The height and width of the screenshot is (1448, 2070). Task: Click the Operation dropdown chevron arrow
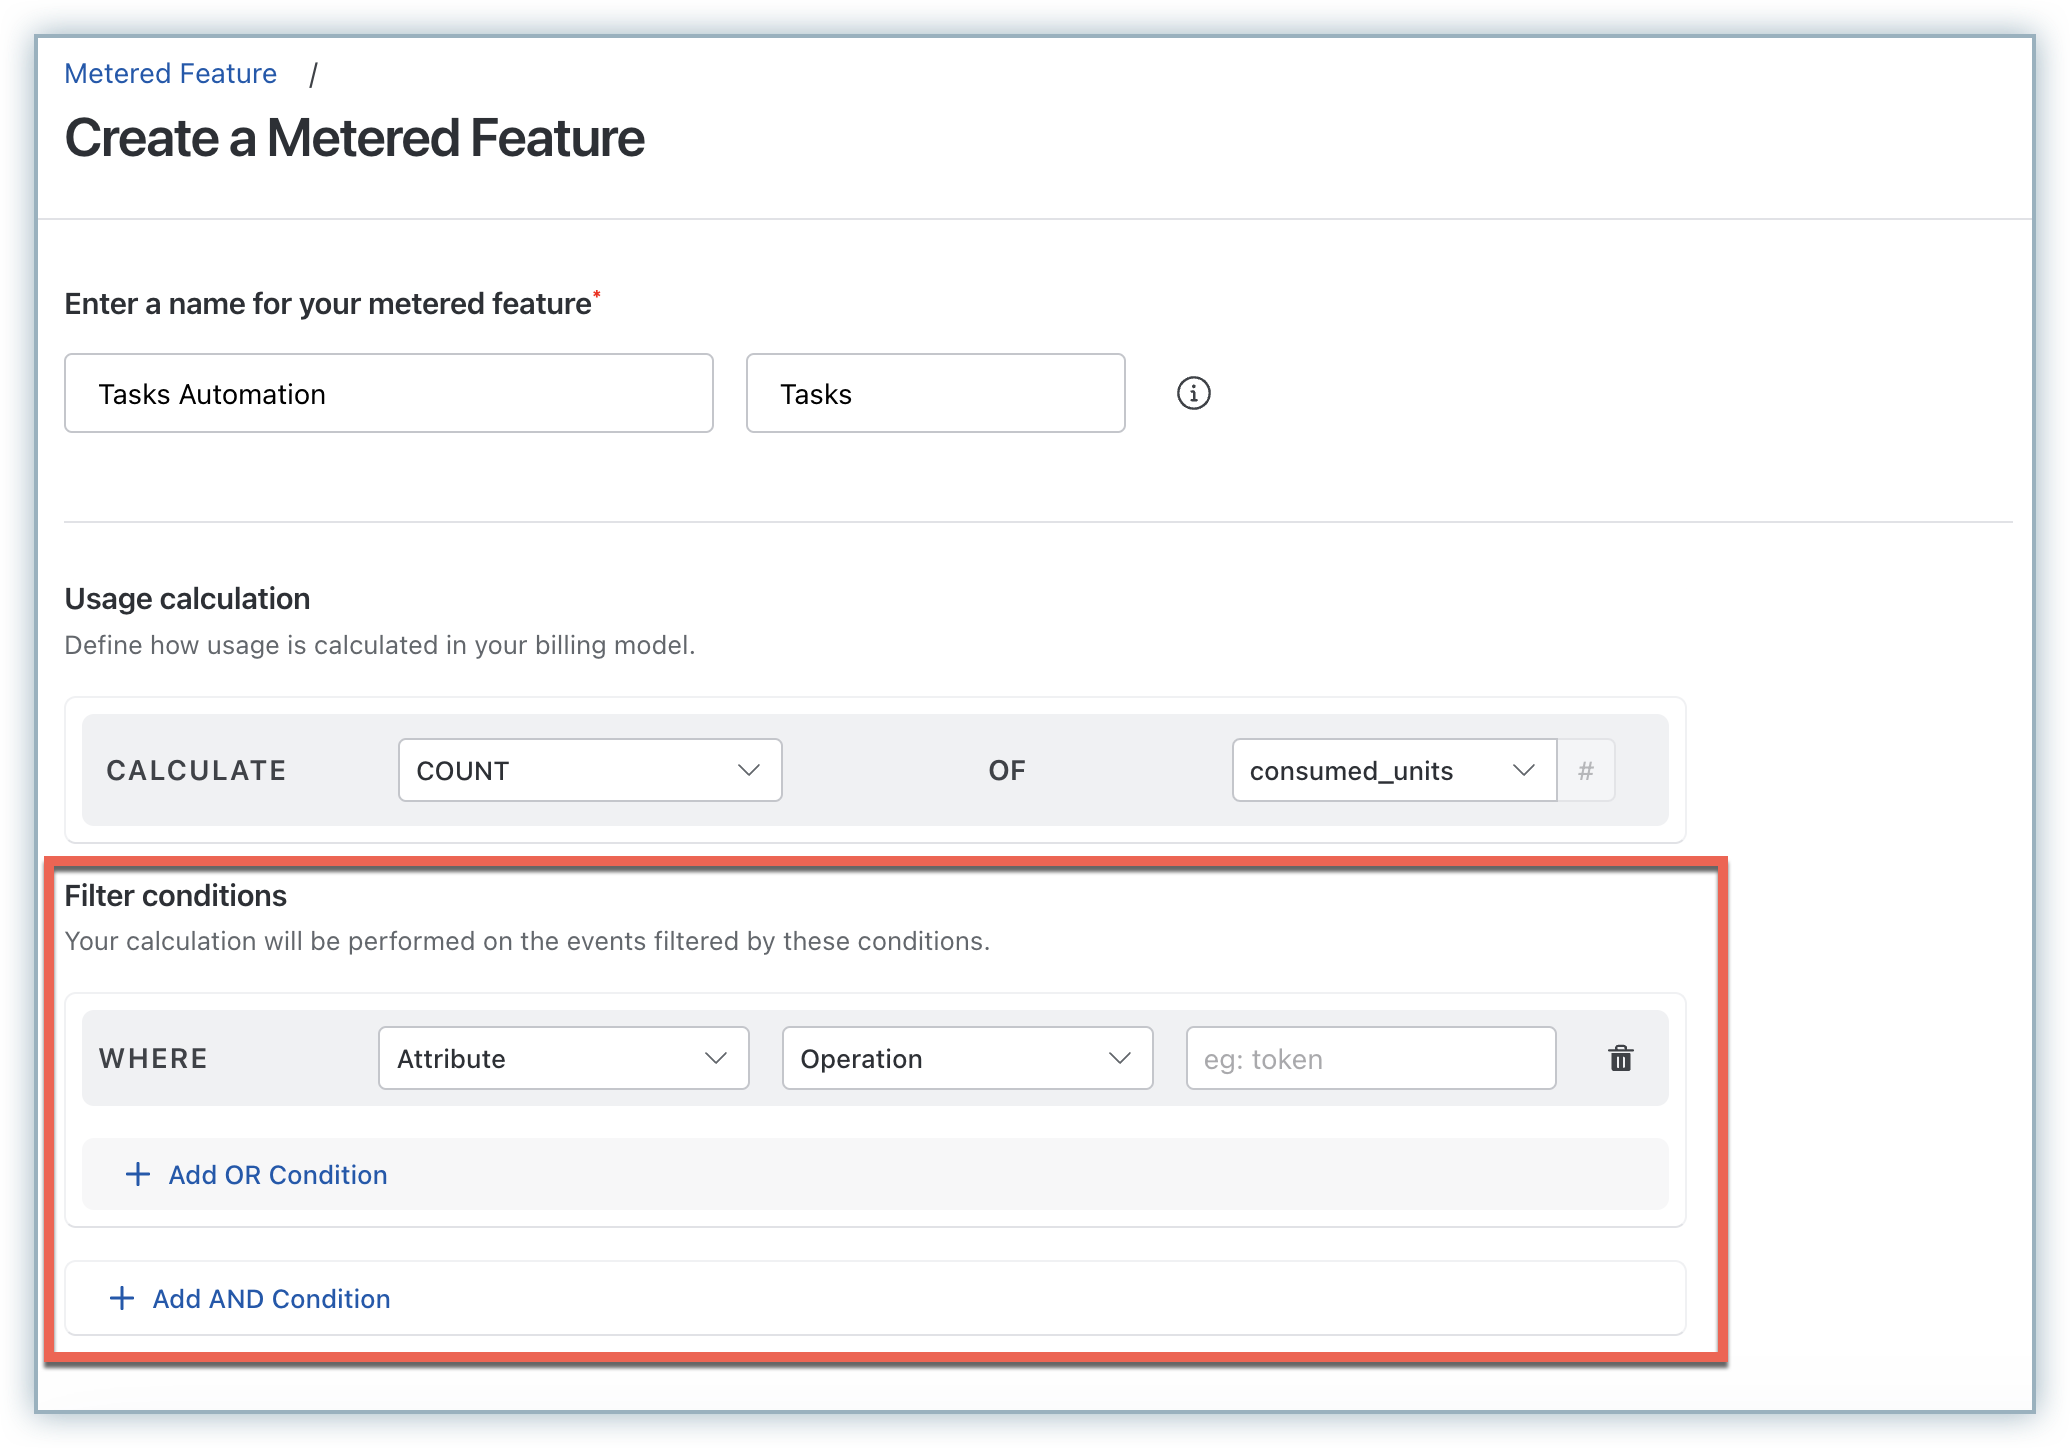click(1119, 1058)
